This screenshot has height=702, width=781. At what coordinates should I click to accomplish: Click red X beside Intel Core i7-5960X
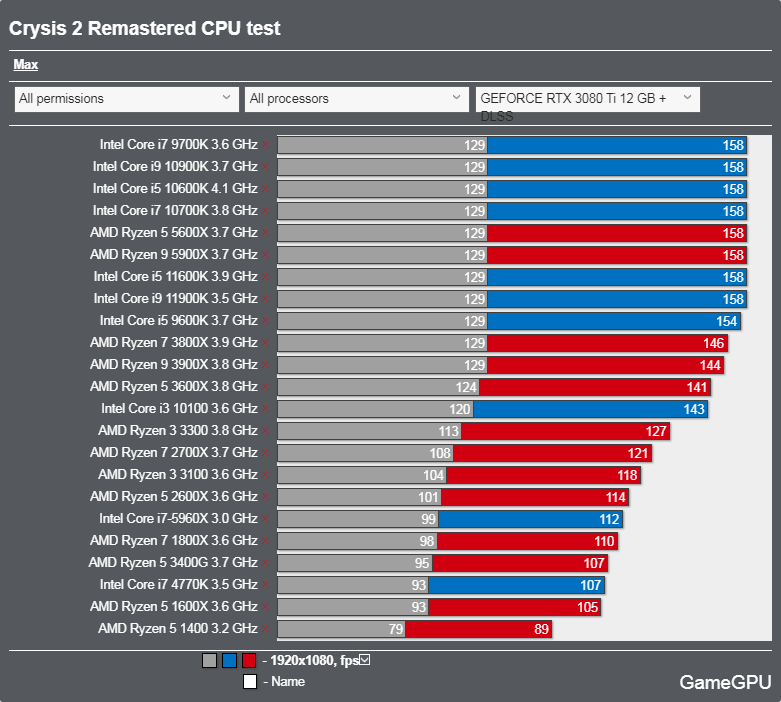point(265,519)
